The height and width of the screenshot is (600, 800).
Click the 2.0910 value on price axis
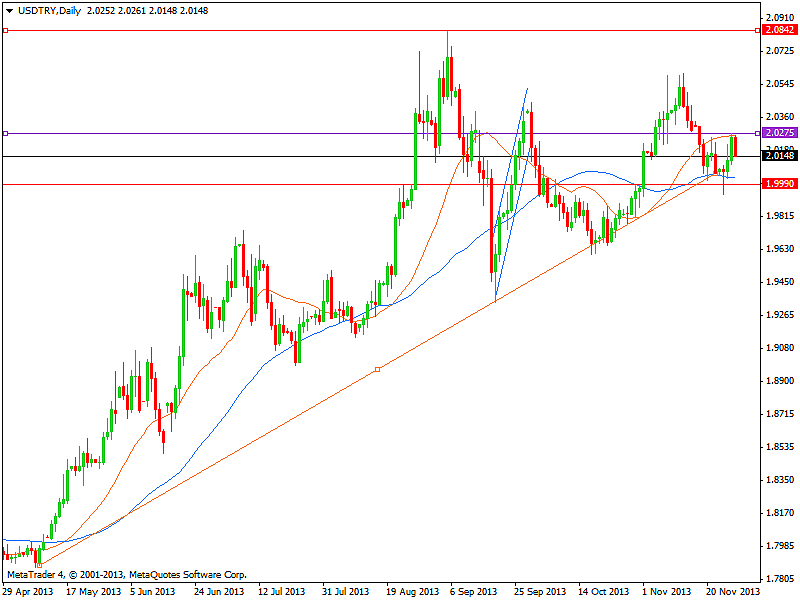tap(780, 18)
